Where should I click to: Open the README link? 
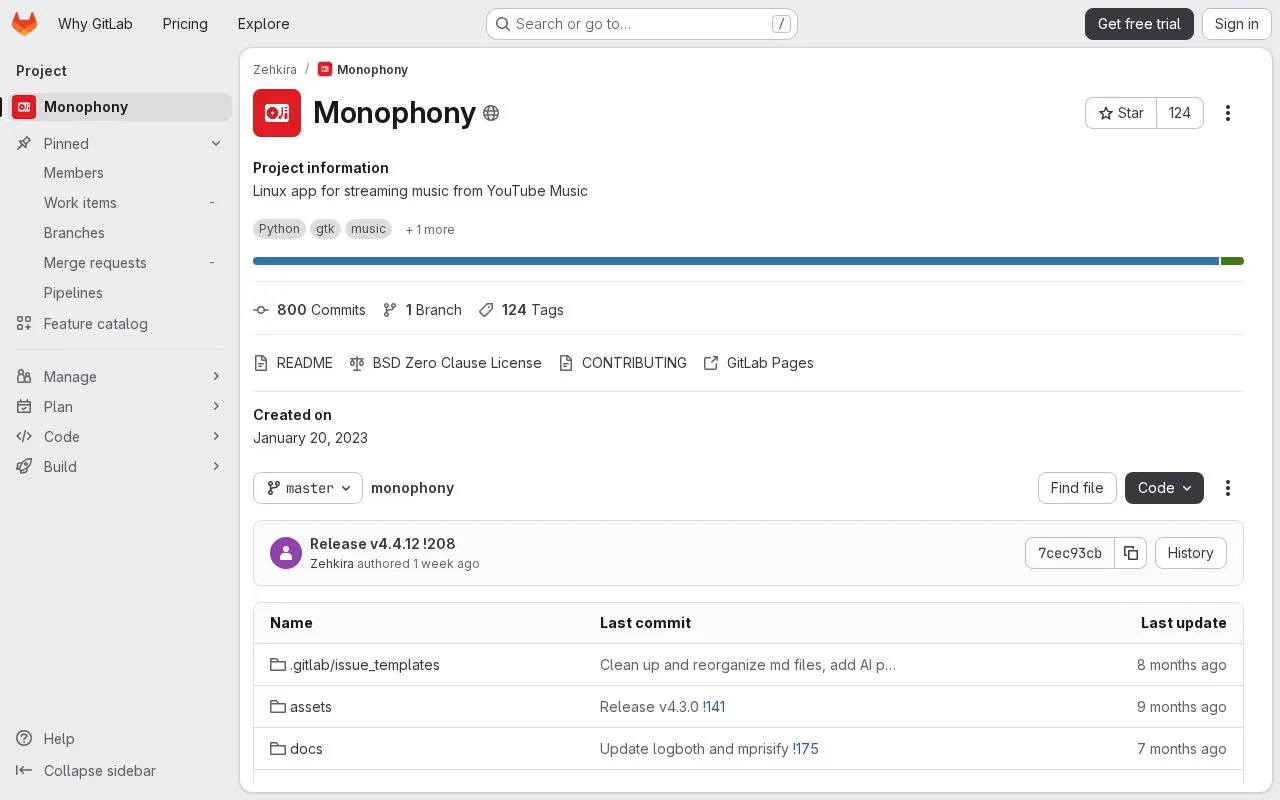click(293, 363)
